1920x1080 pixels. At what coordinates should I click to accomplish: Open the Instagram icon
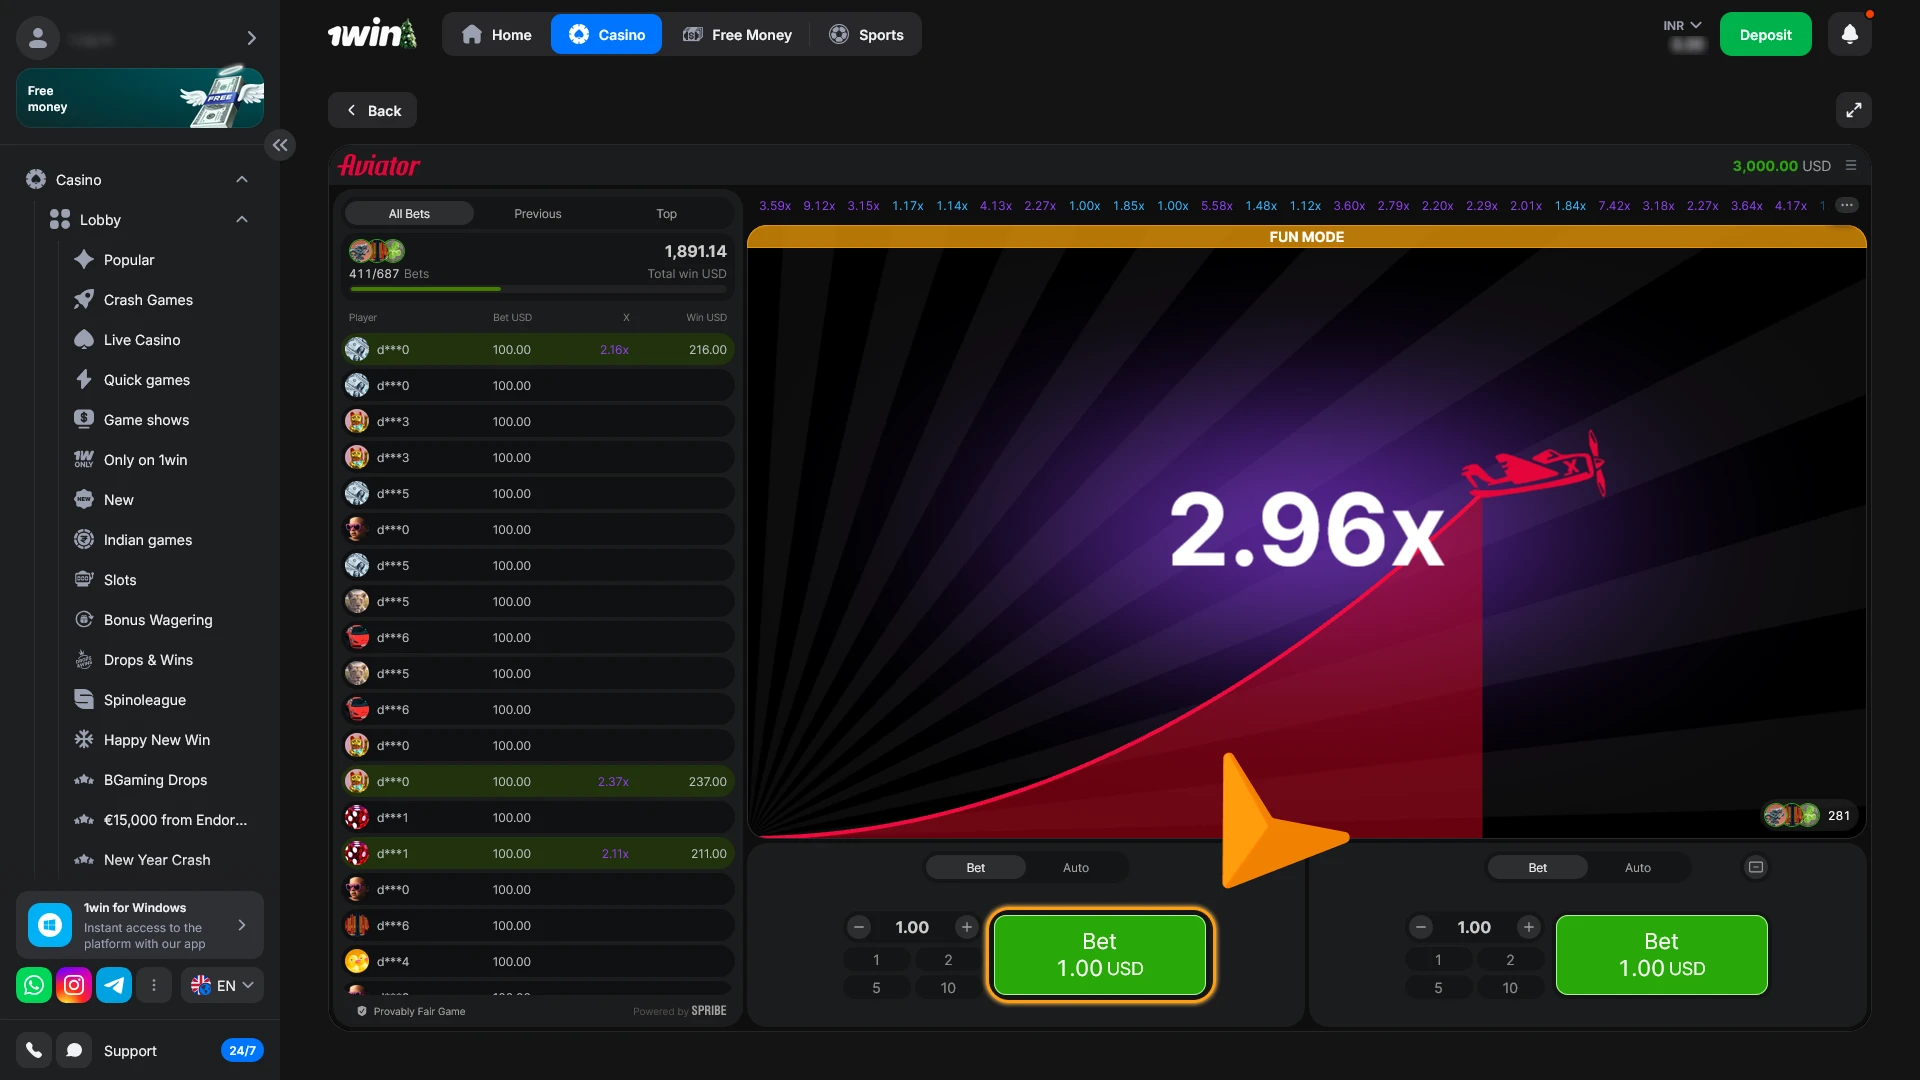73,985
